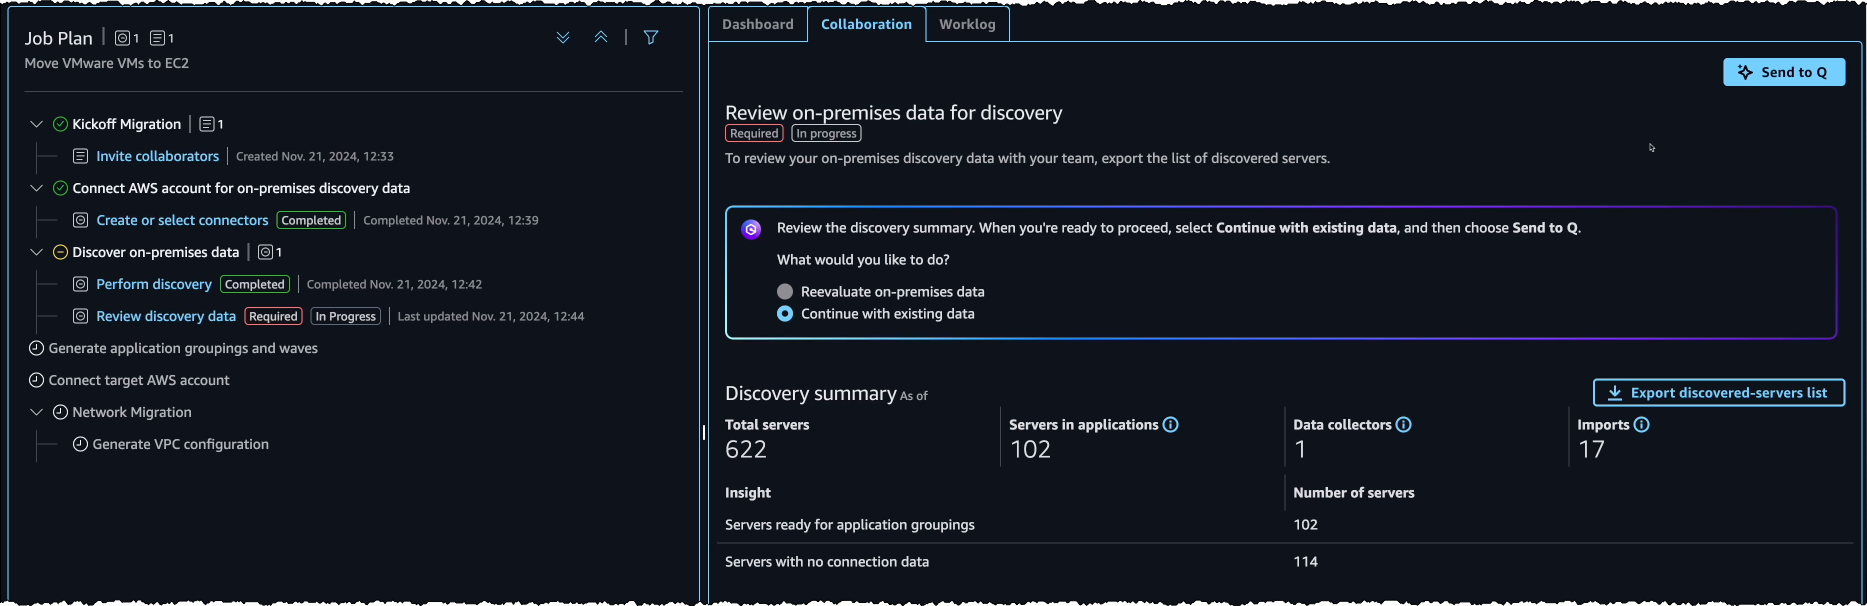This screenshot has width=1867, height=606.
Task: Click in-progress status icon of Discover on-premises data
Action: pos(60,252)
